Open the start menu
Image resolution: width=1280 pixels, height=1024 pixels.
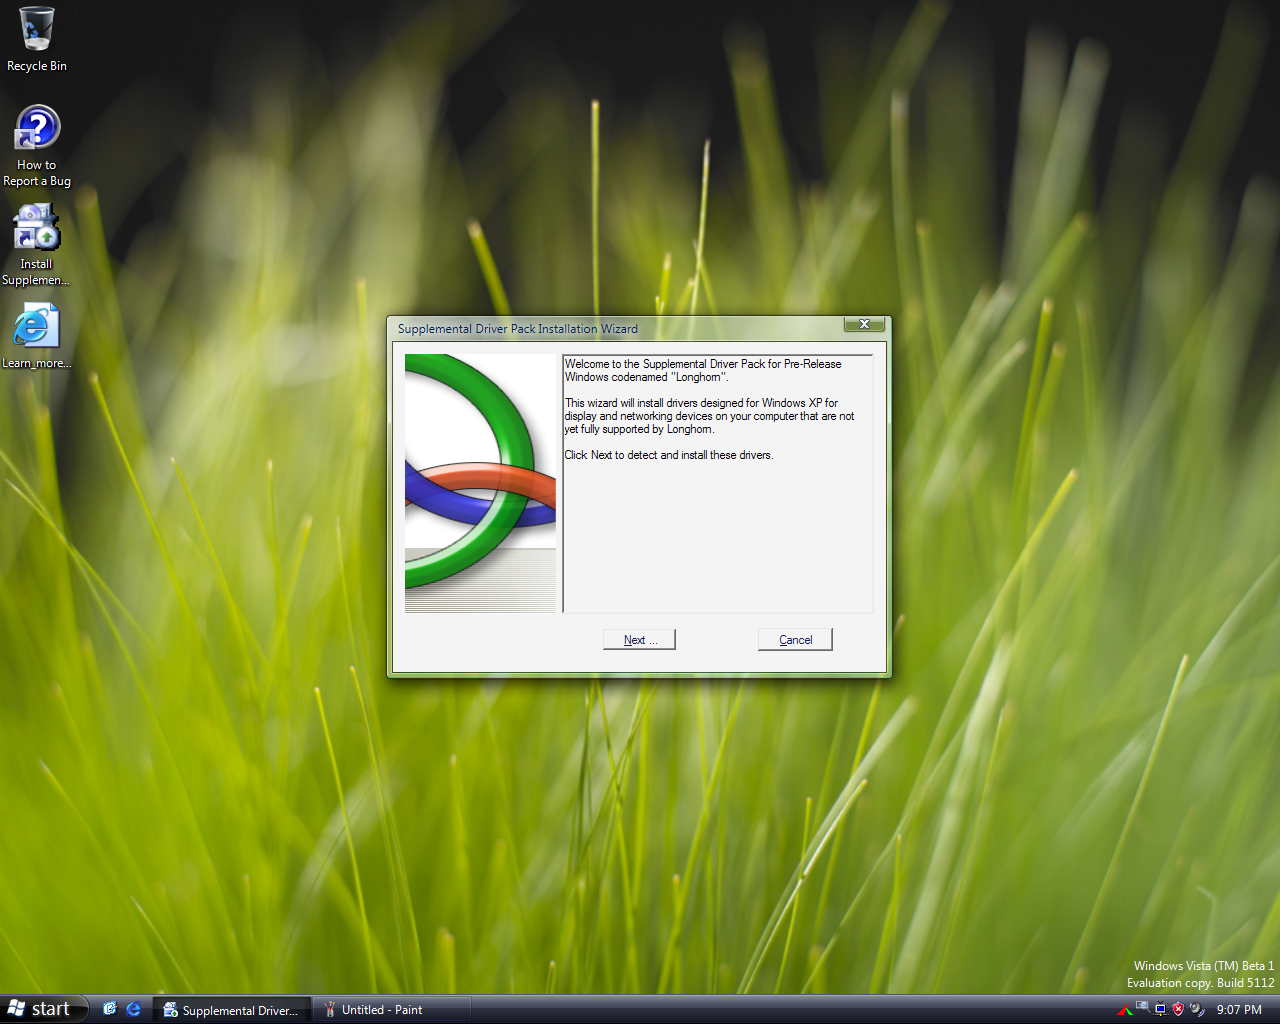44,1009
